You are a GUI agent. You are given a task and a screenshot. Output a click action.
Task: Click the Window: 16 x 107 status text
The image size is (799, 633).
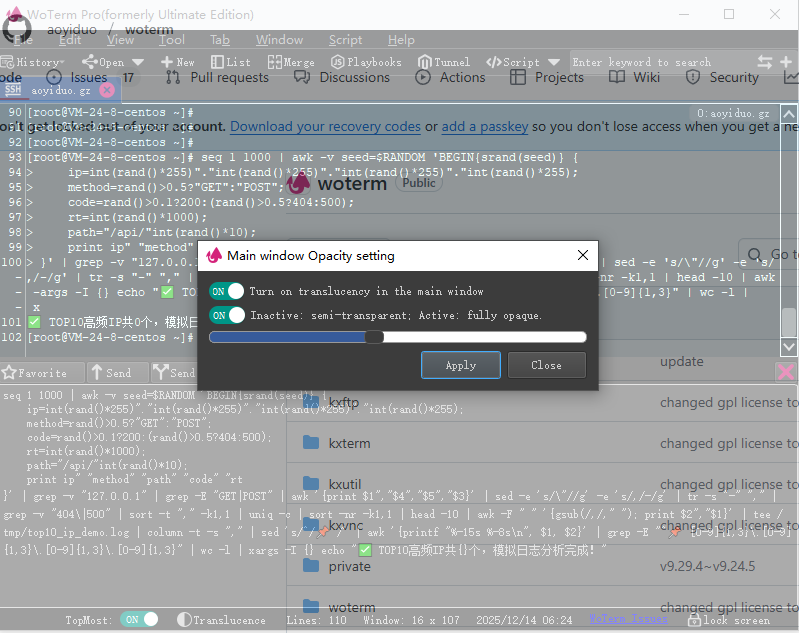click(x=411, y=620)
